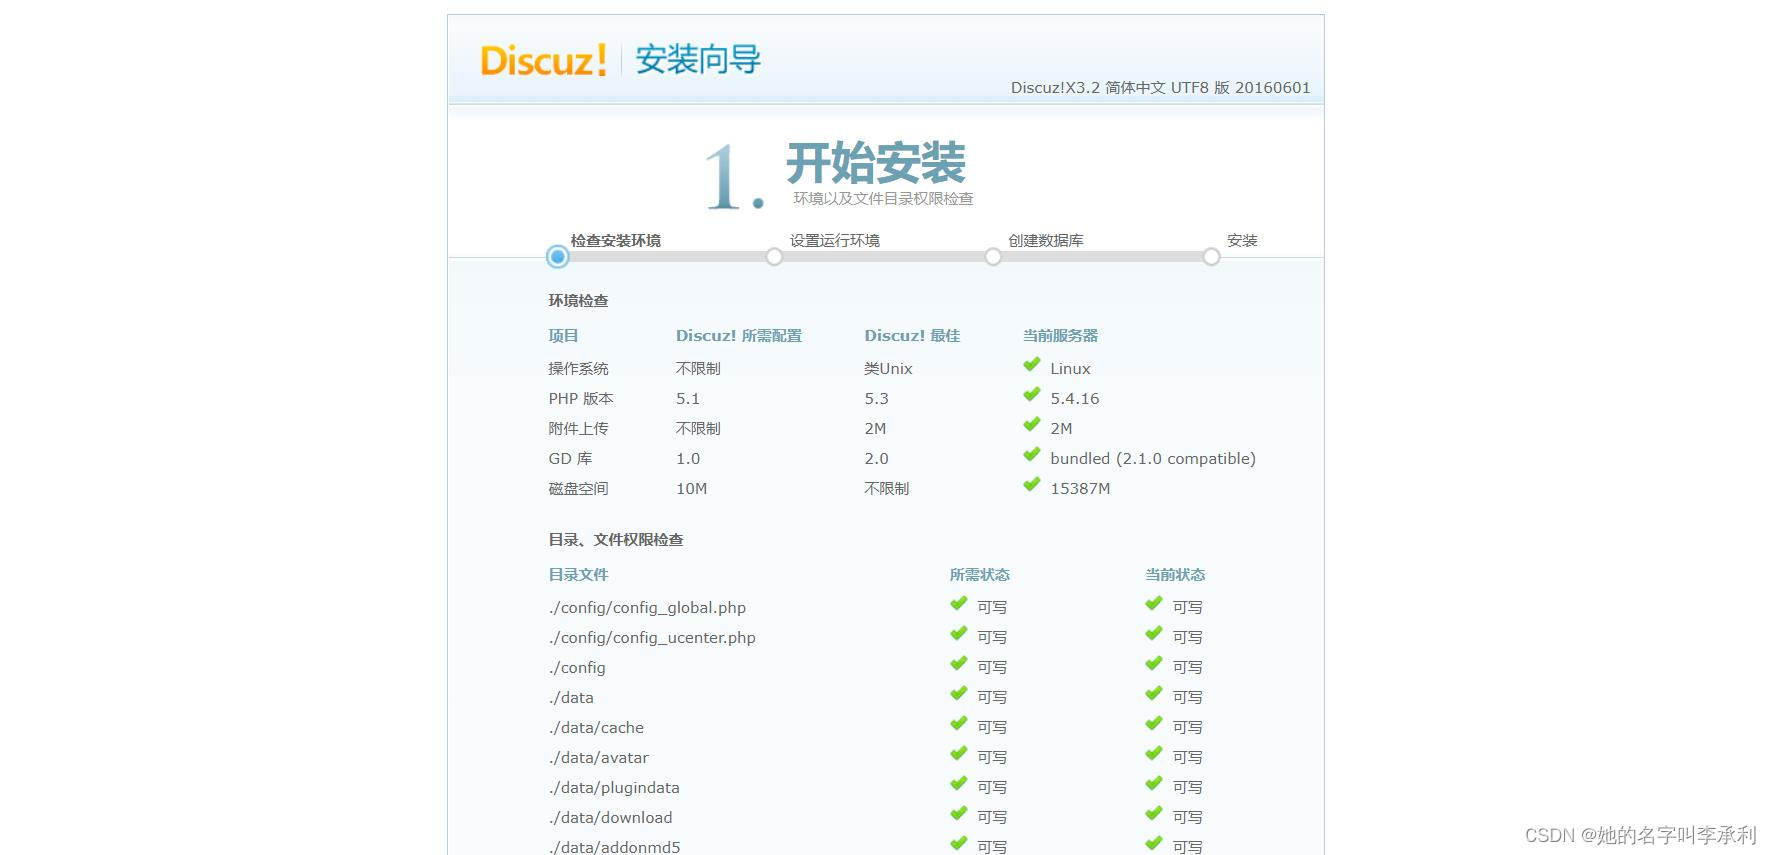This screenshot has height=855, width=1771.
Task: Click the Discuz! 最佳 column header
Action: [912, 335]
